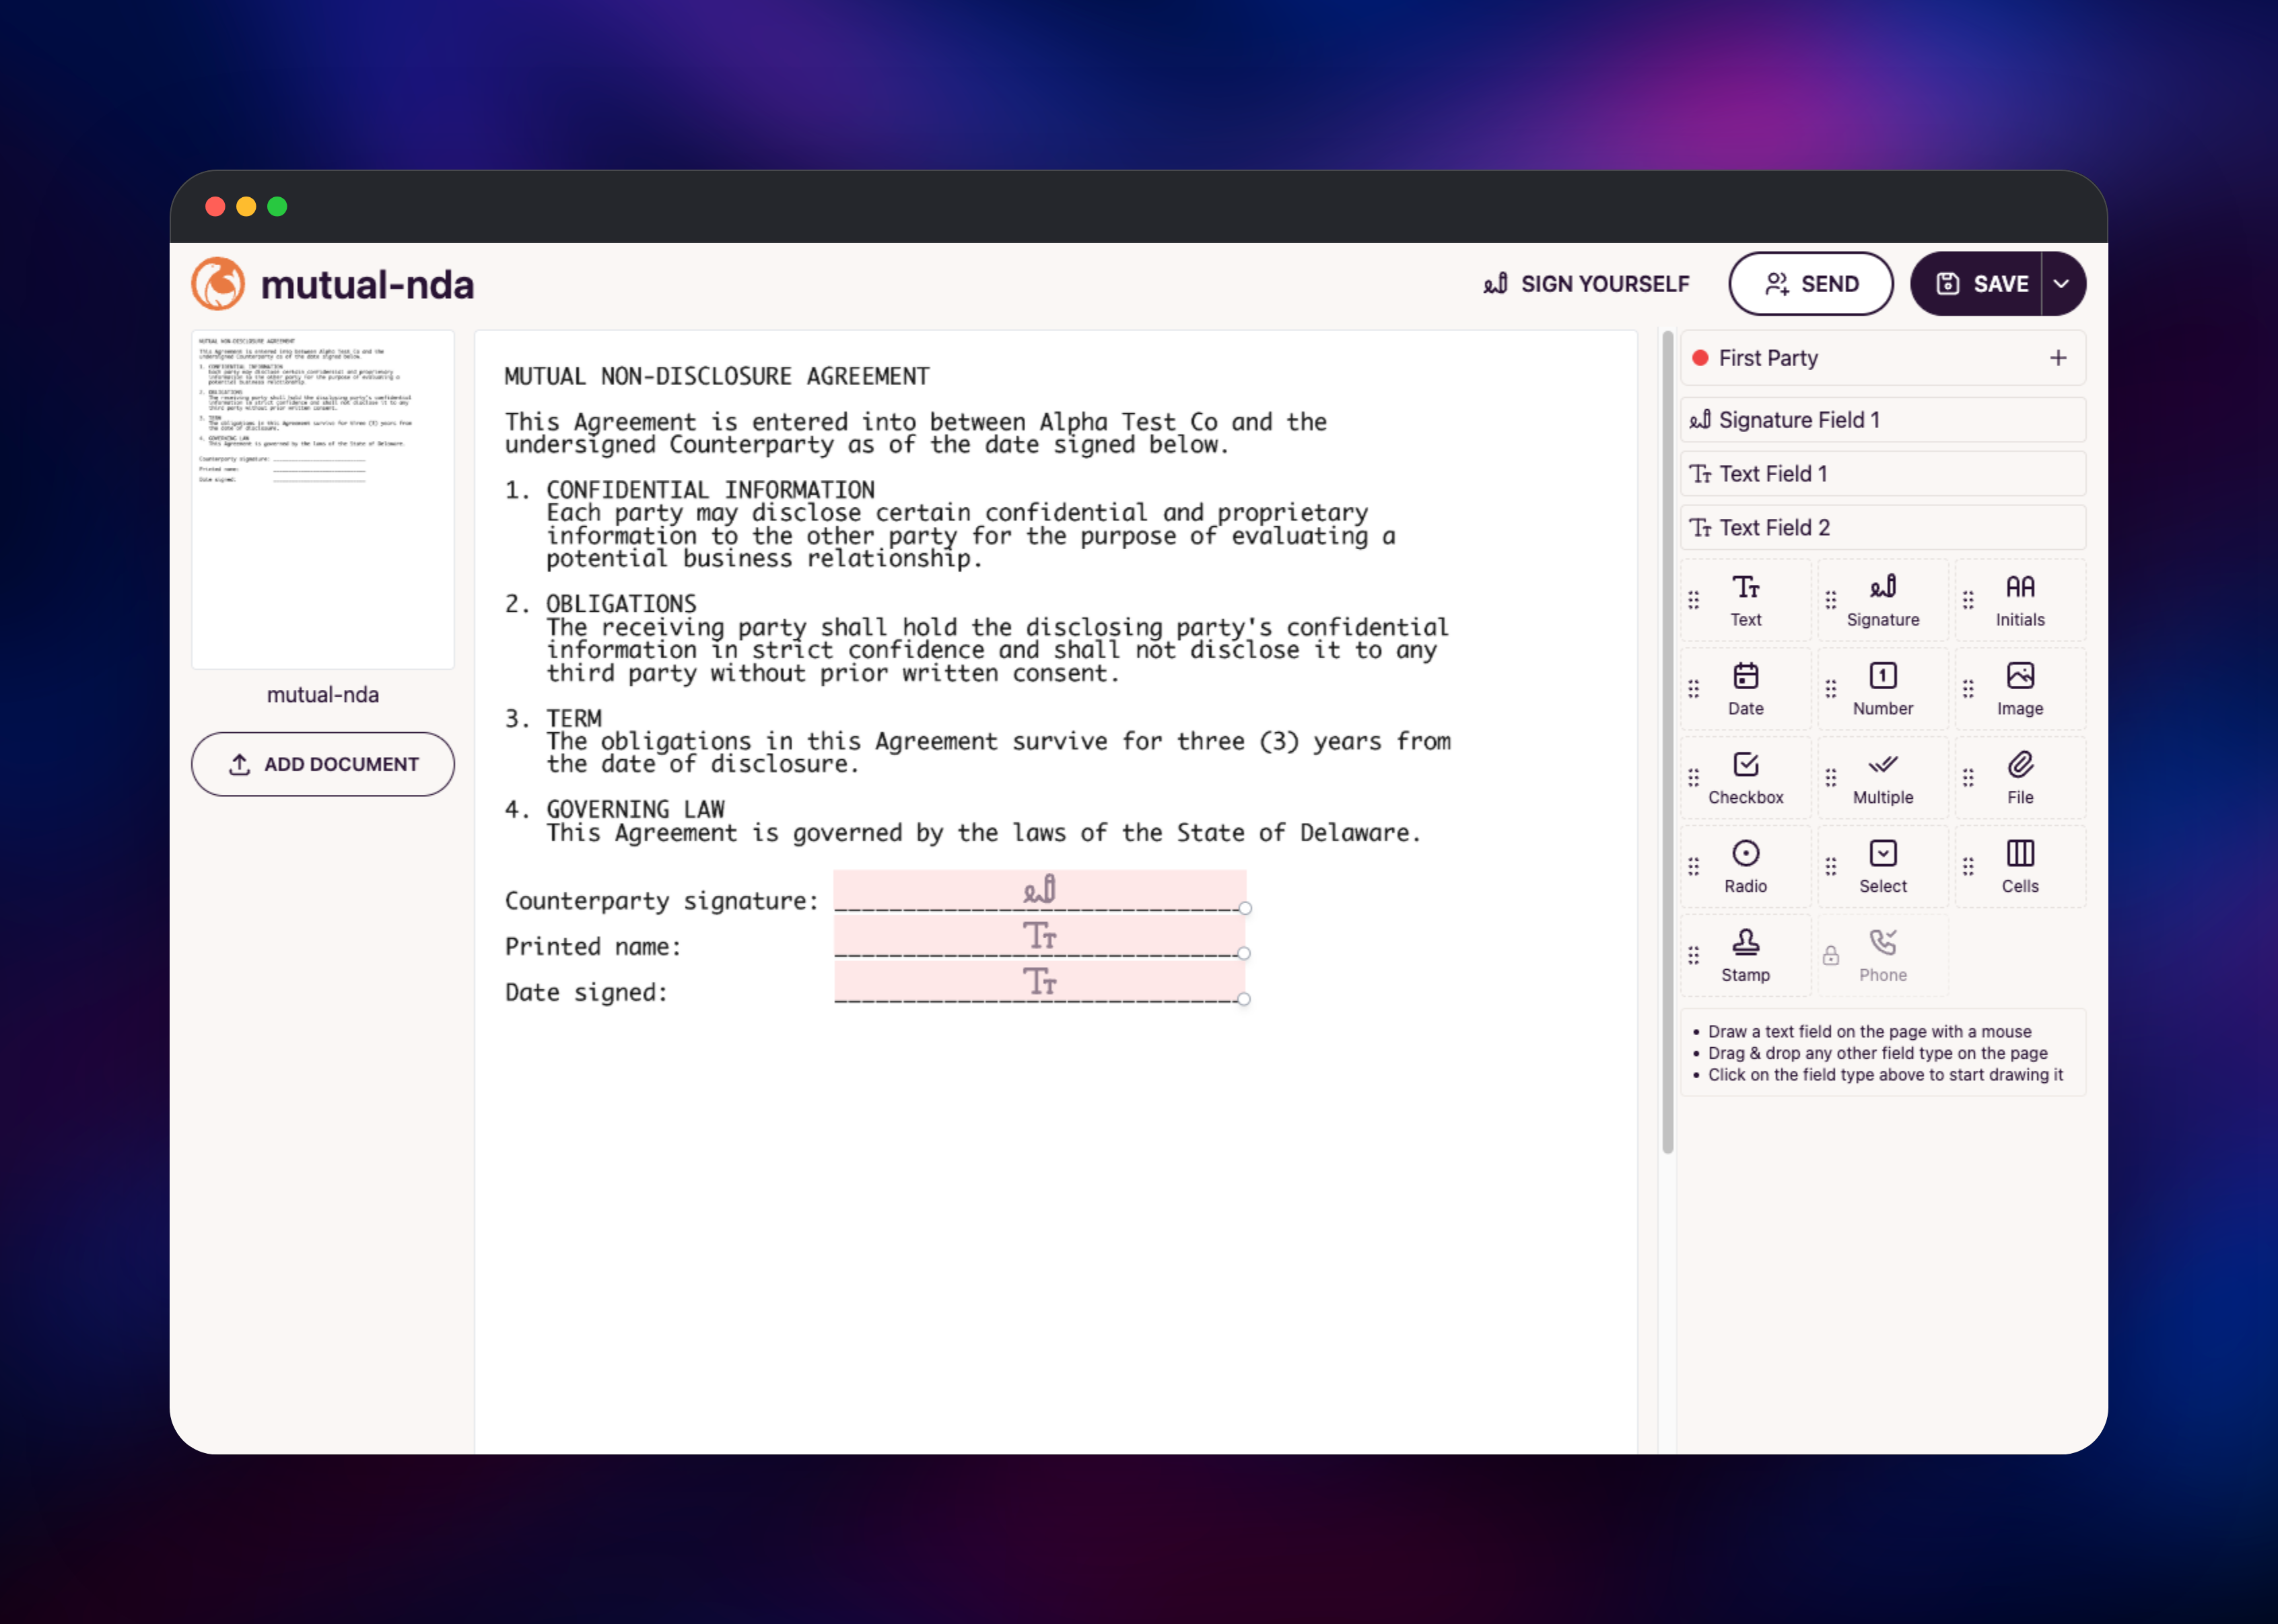2278x1624 pixels.
Task: Select the File field type
Action: (2019, 778)
